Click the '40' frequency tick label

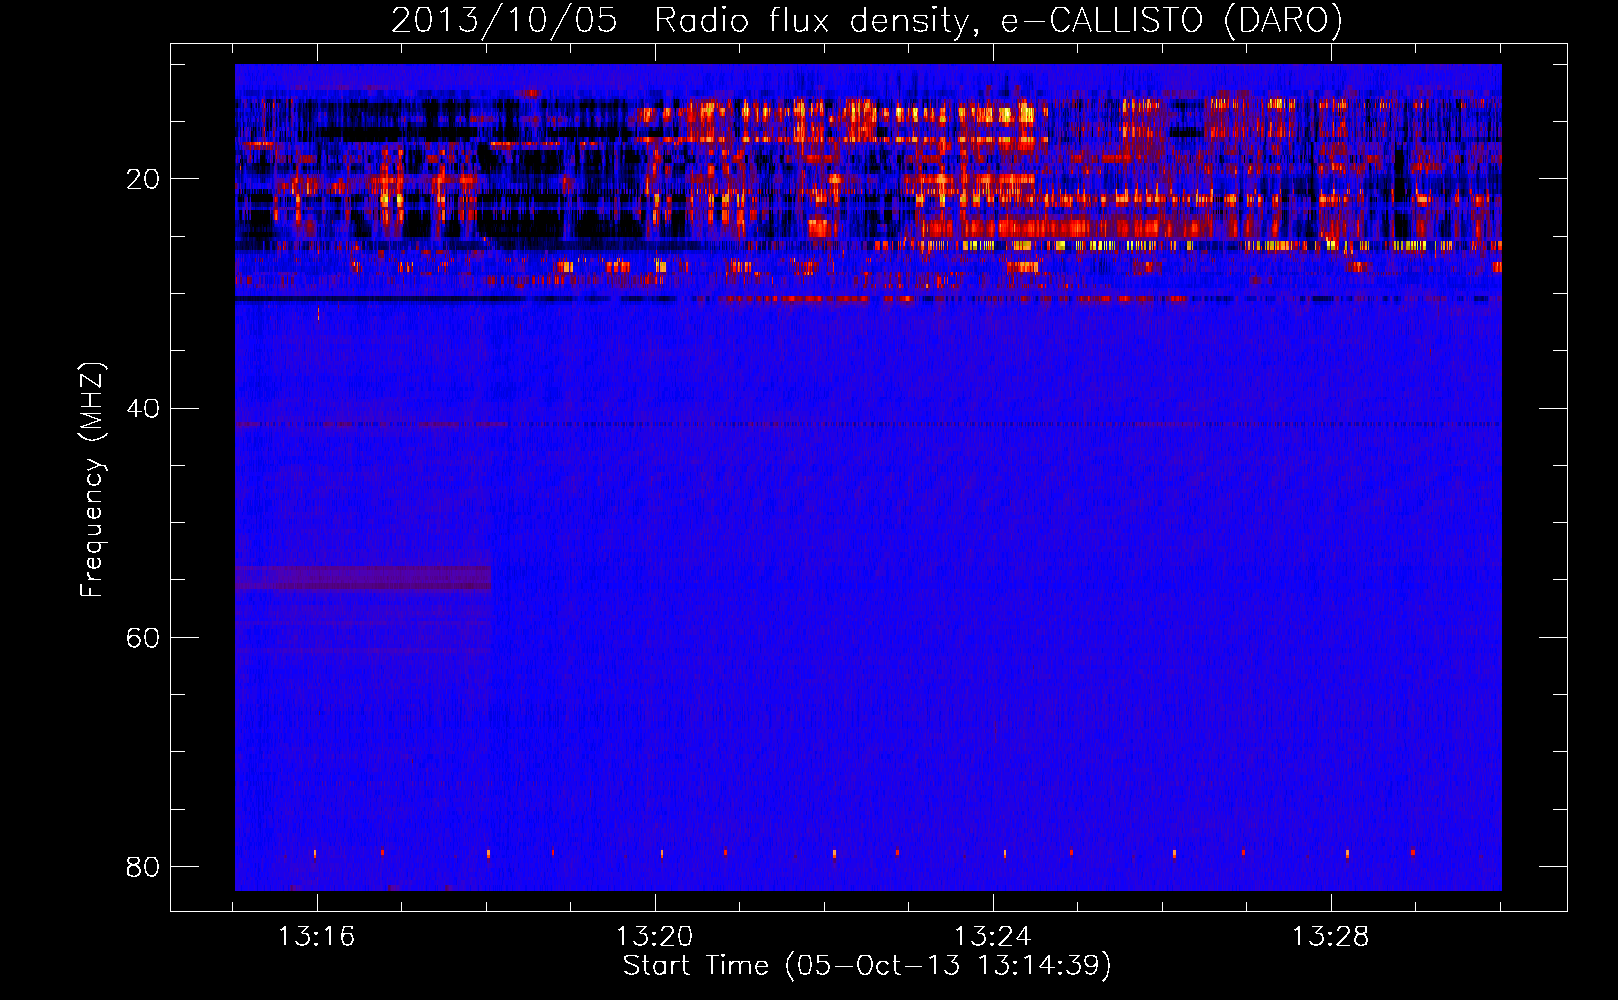143,409
